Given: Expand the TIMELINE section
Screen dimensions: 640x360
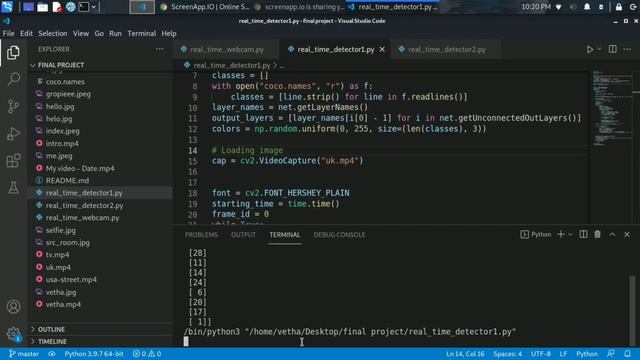Looking at the screenshot, I should [100, 341].
